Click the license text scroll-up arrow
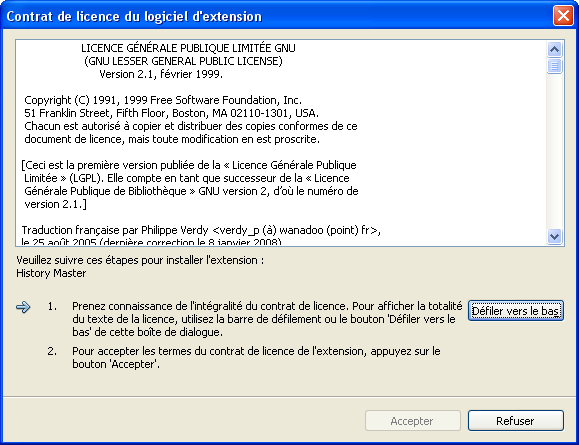Image resolution: width=579 pixels, height=445 pixels. point(554,49)
